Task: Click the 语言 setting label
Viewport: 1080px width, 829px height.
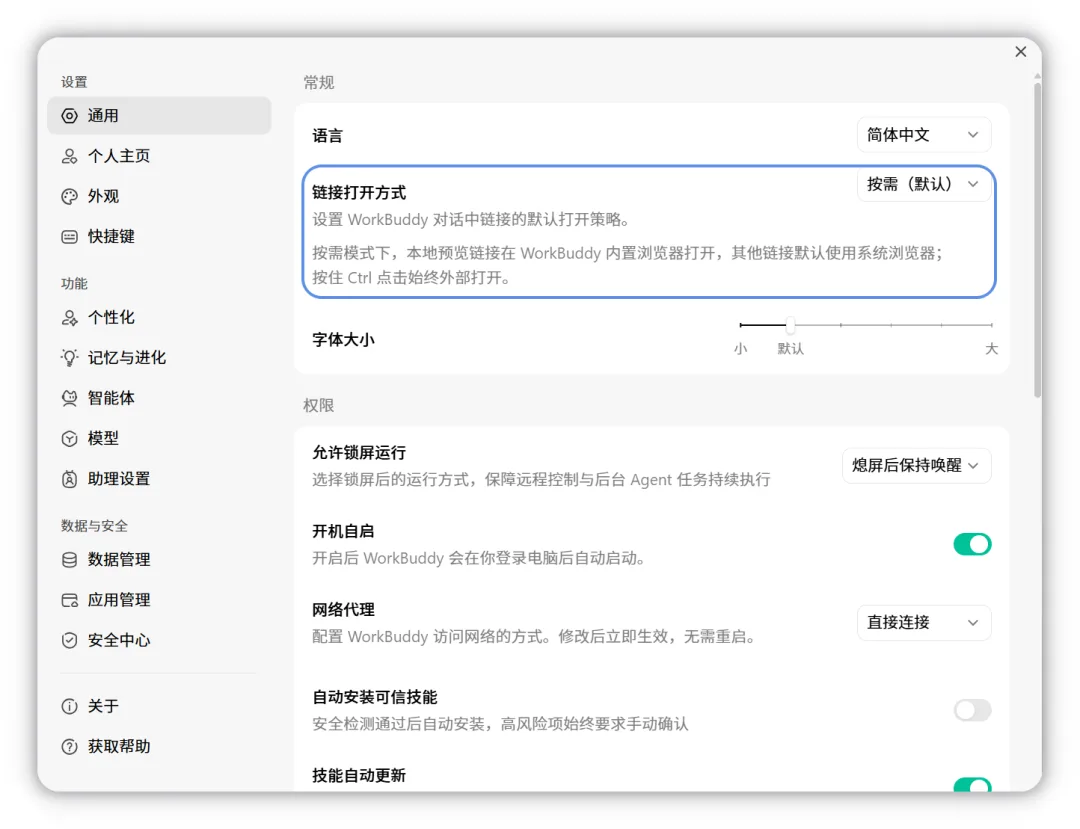Action: pyautogui.click(x=327, y=136)
